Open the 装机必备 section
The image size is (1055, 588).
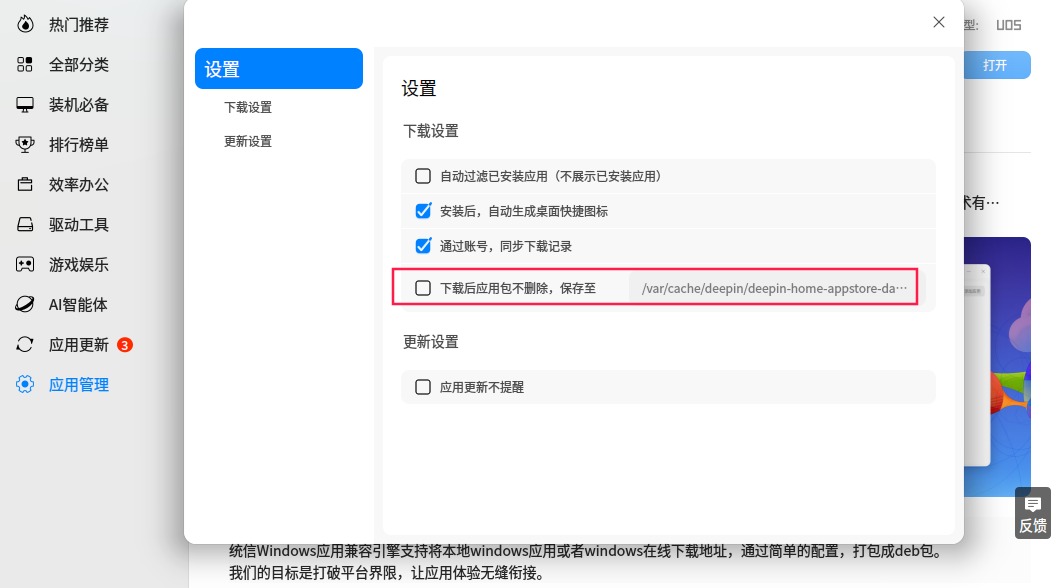tap(79, 105)
